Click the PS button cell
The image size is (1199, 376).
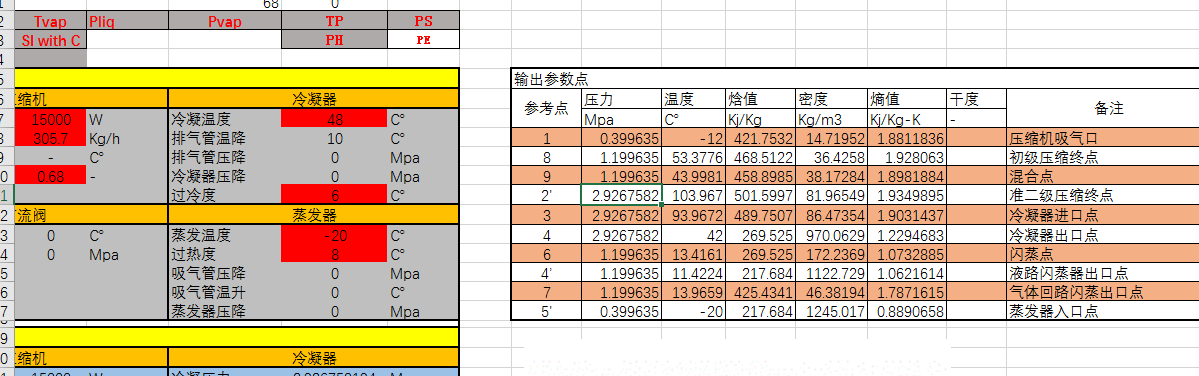click(x=424, y=21)
